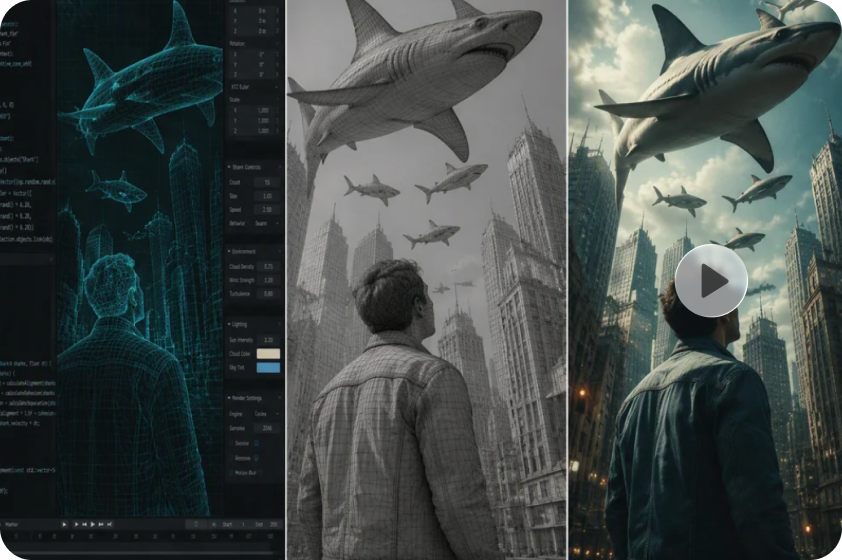Select the cyan wireframe shark viewport

(x=140, y=258)
